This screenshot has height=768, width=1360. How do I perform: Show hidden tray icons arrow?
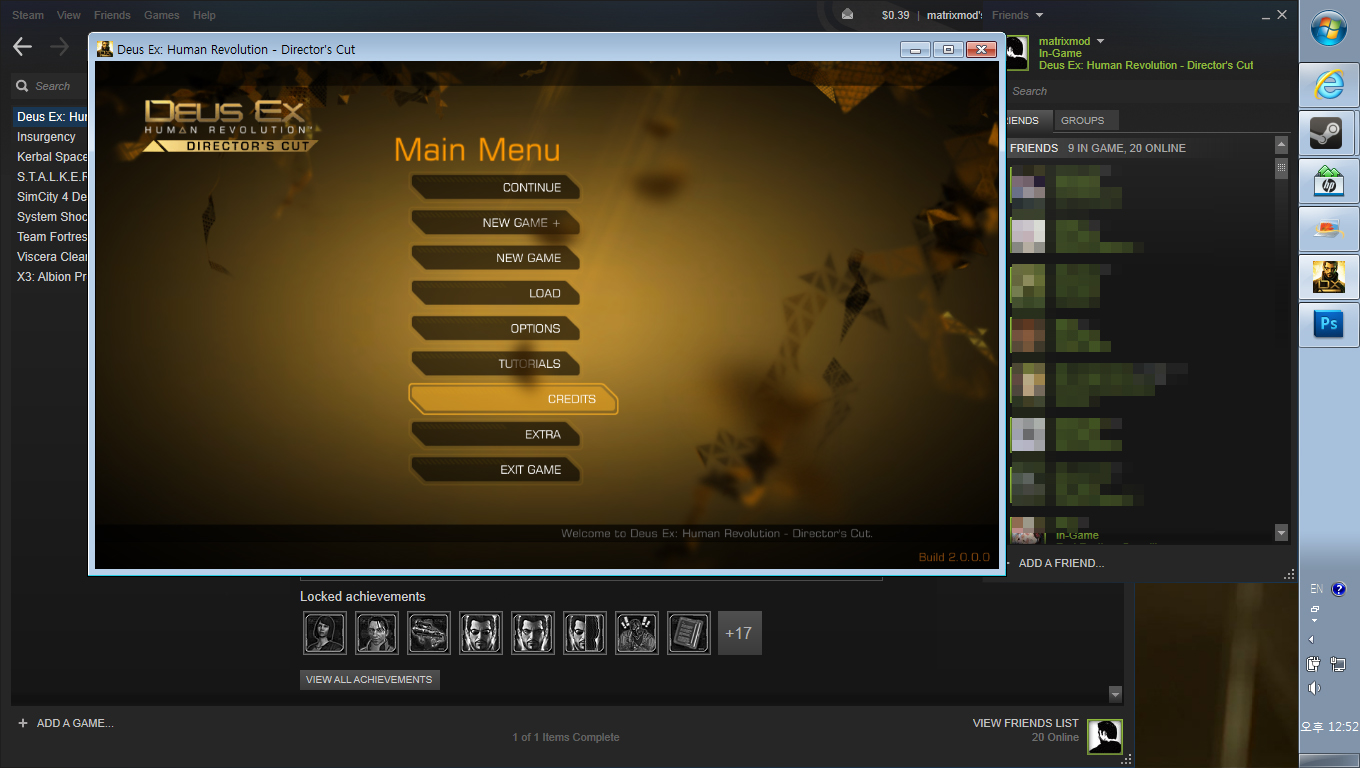[x=1311, y=639]
